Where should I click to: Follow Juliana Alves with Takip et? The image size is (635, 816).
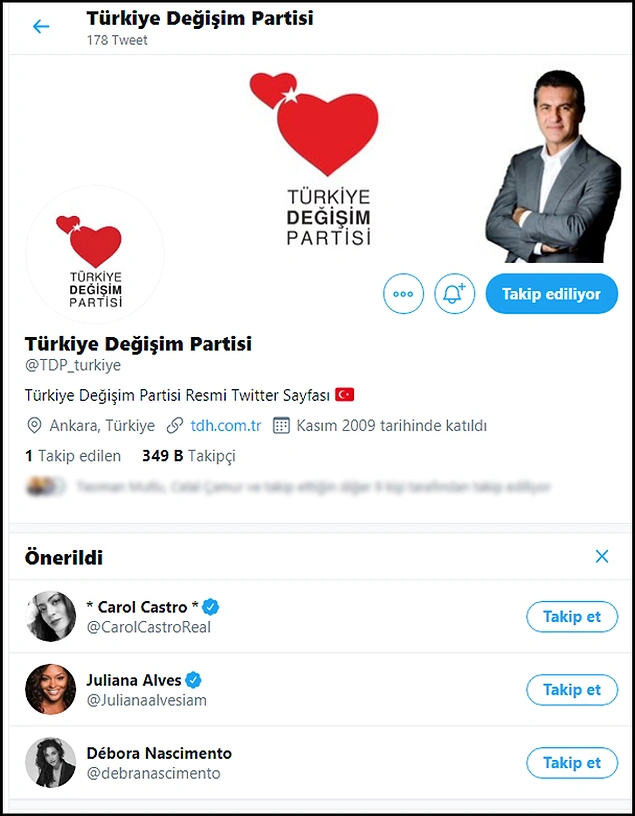572,690
